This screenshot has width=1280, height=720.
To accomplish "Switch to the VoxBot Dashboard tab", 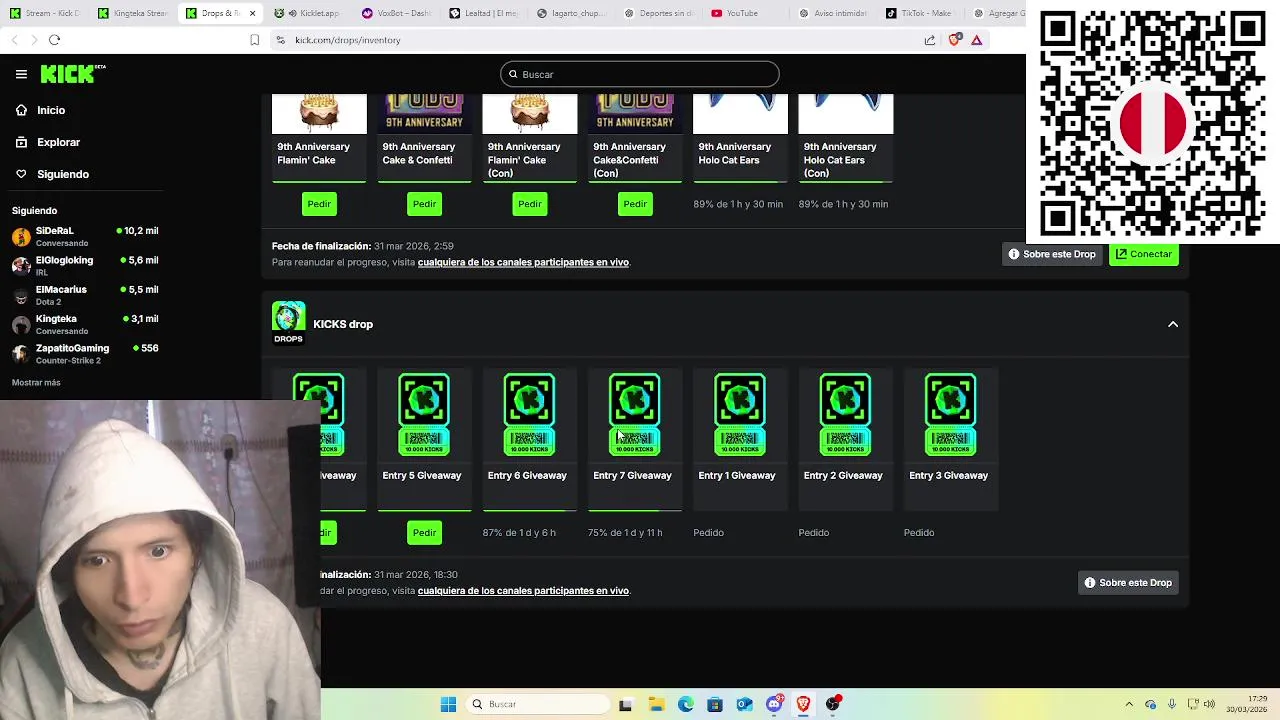I will (396, 13).
